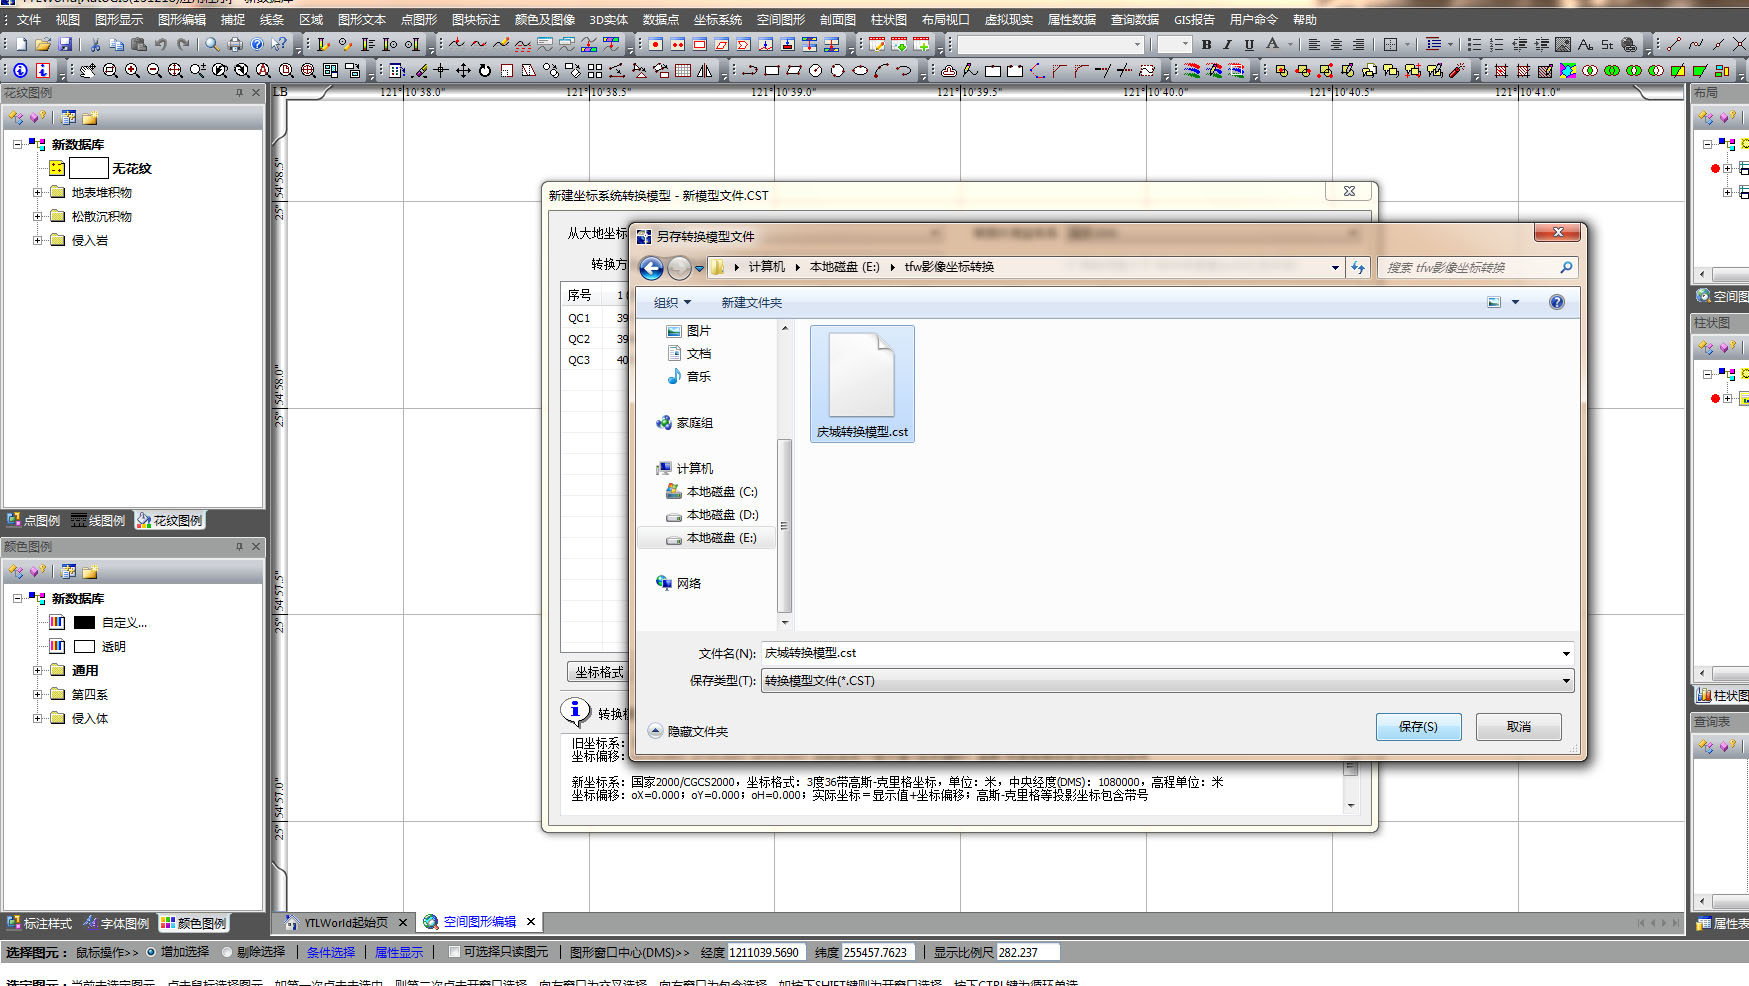Click the Save diskette toolbar icon
1749x986 pixels.
(65, 44)
